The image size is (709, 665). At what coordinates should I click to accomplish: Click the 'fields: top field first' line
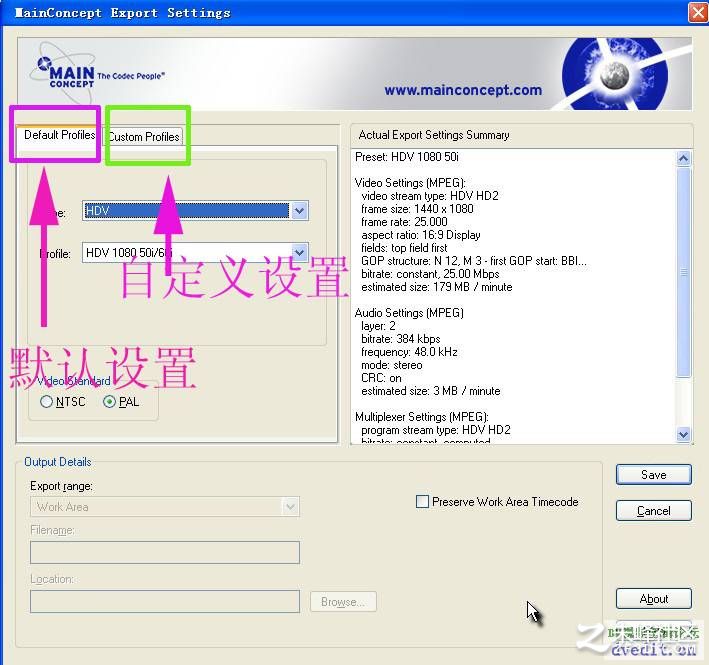tap(404, 248)
